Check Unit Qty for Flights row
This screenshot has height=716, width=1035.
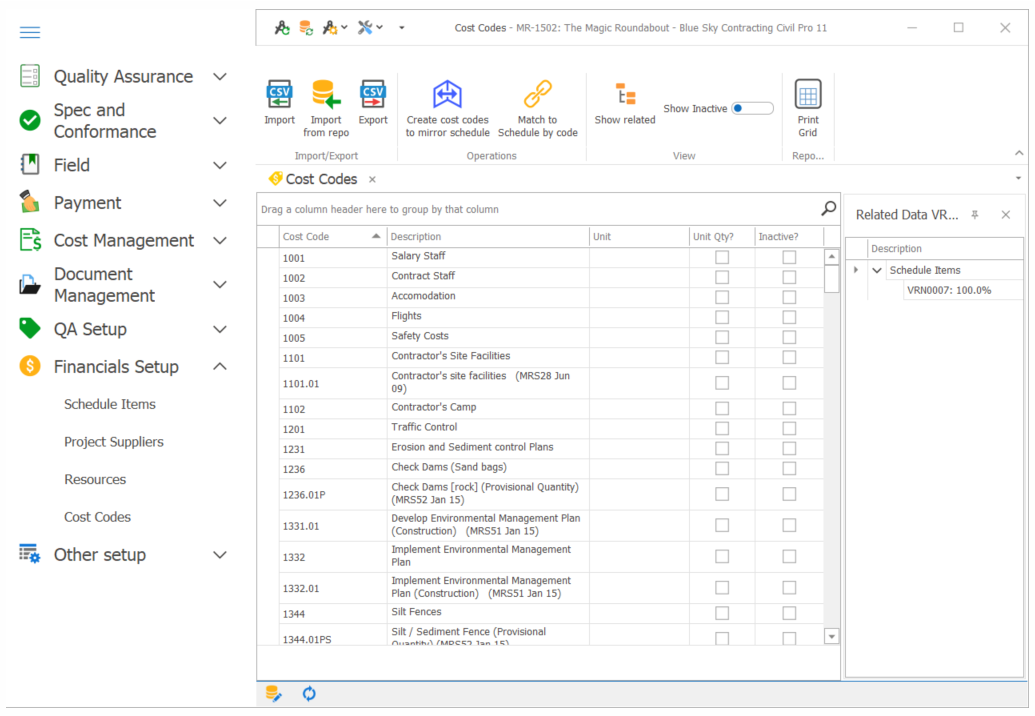[x=722, y=317]
